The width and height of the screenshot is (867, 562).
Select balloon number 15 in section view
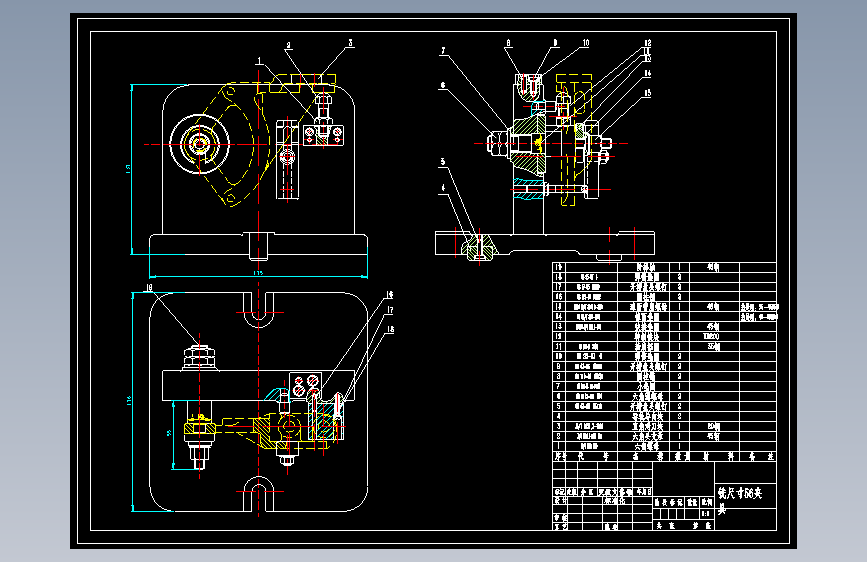(x=647, y=93)
